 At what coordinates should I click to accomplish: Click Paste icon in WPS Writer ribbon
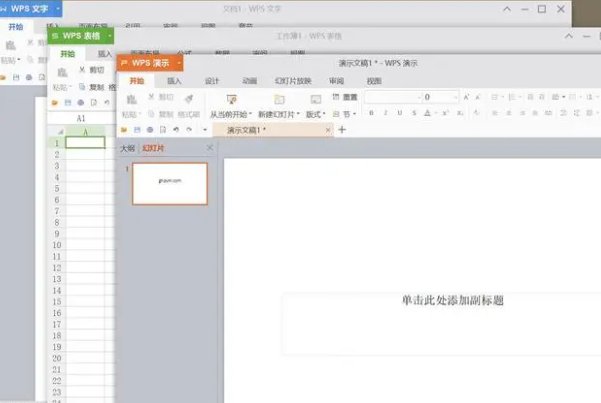tap(10, 45)
